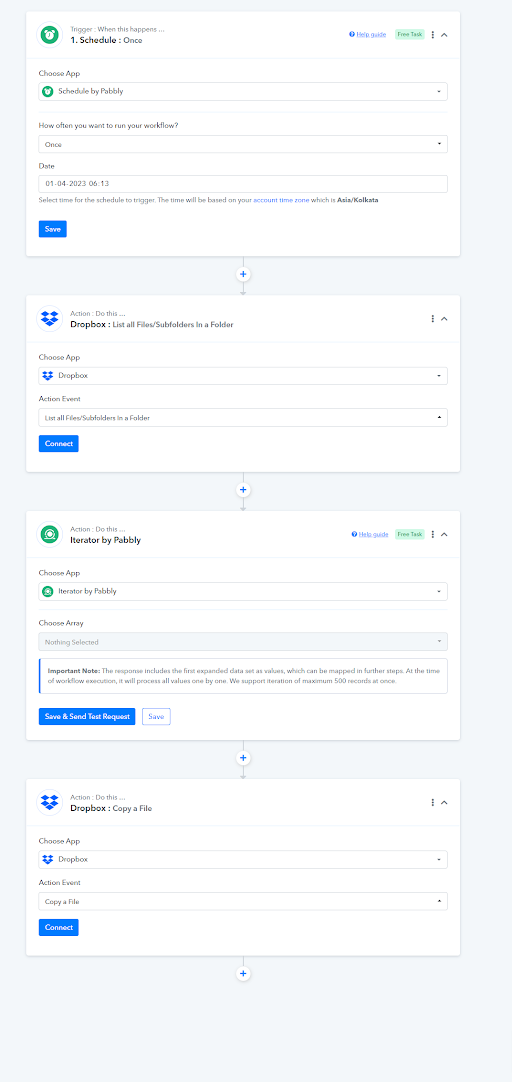Open Choose App dropdown in List all Files step
The width and height of the screenshot is (512, 1082).
coord(243,376)
